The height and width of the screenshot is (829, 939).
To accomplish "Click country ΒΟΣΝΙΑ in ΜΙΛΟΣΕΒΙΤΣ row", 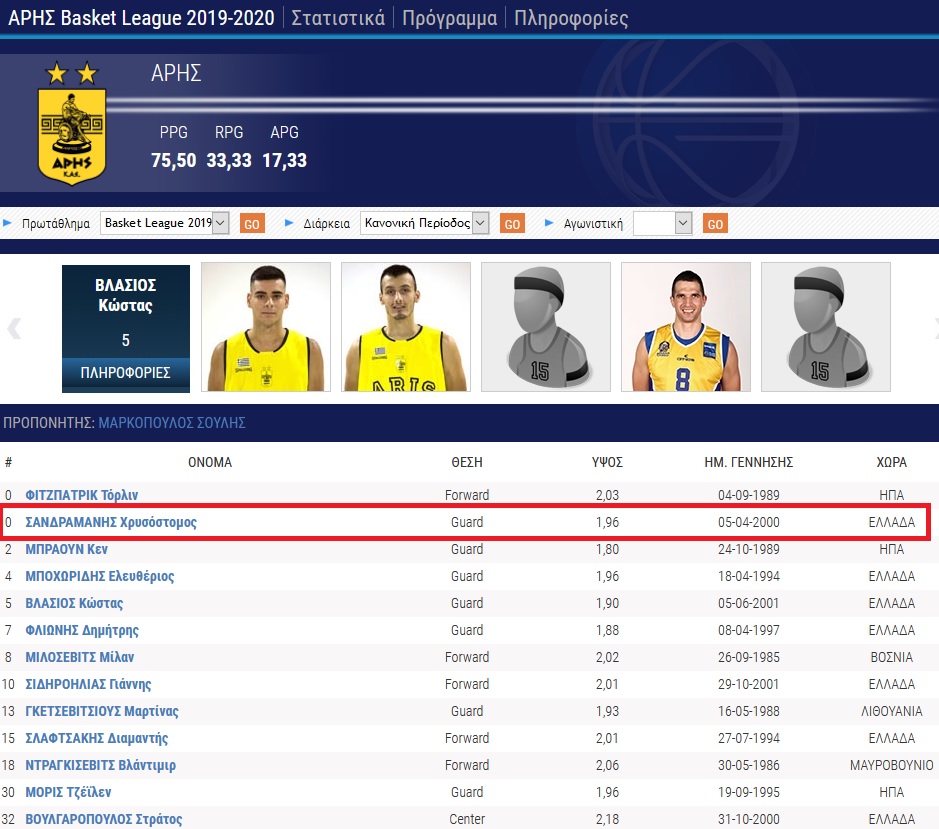I will point(892,657).
